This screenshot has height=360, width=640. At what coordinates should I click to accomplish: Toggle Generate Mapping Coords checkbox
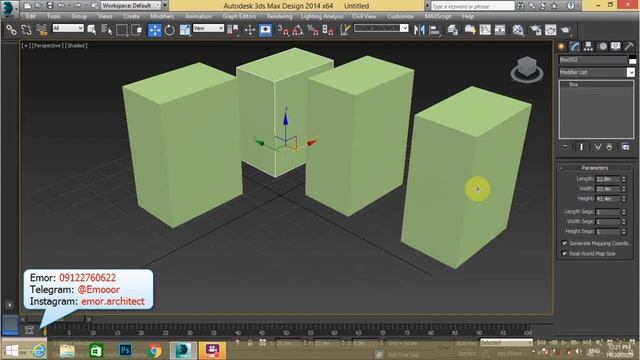coord(564,243)
